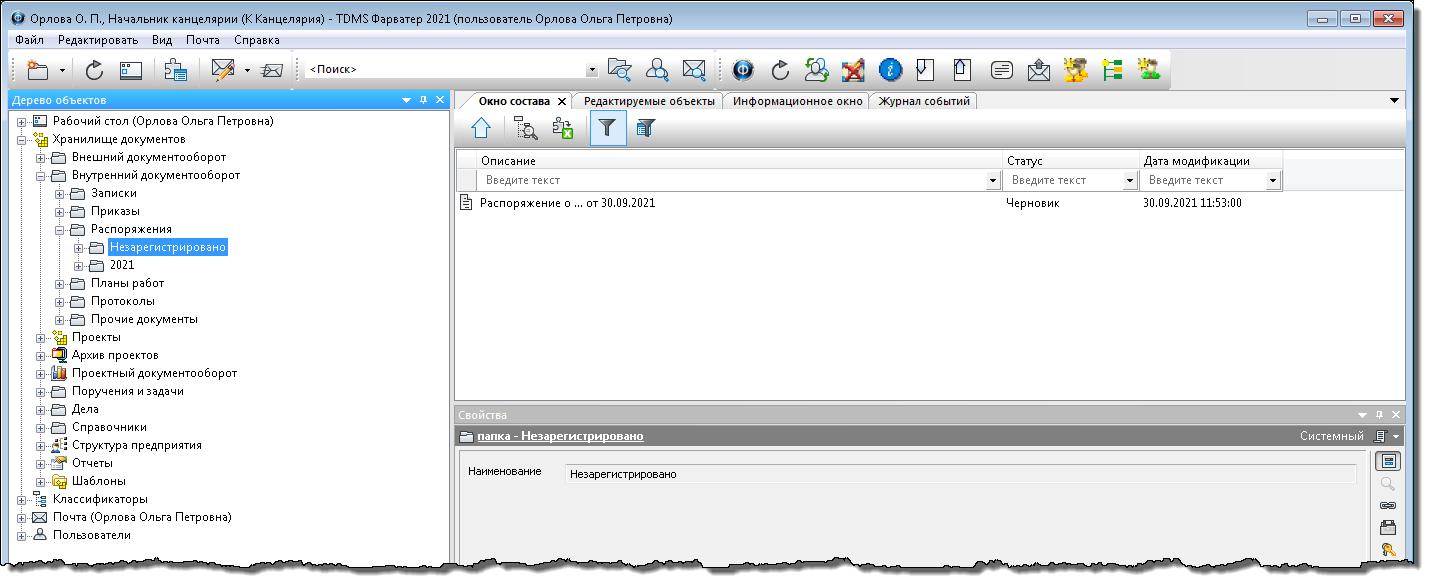1429x583 pixels.
Task: Click the blue information icon in toolbar
Action: pyautogui.click(x=890, y=70)
